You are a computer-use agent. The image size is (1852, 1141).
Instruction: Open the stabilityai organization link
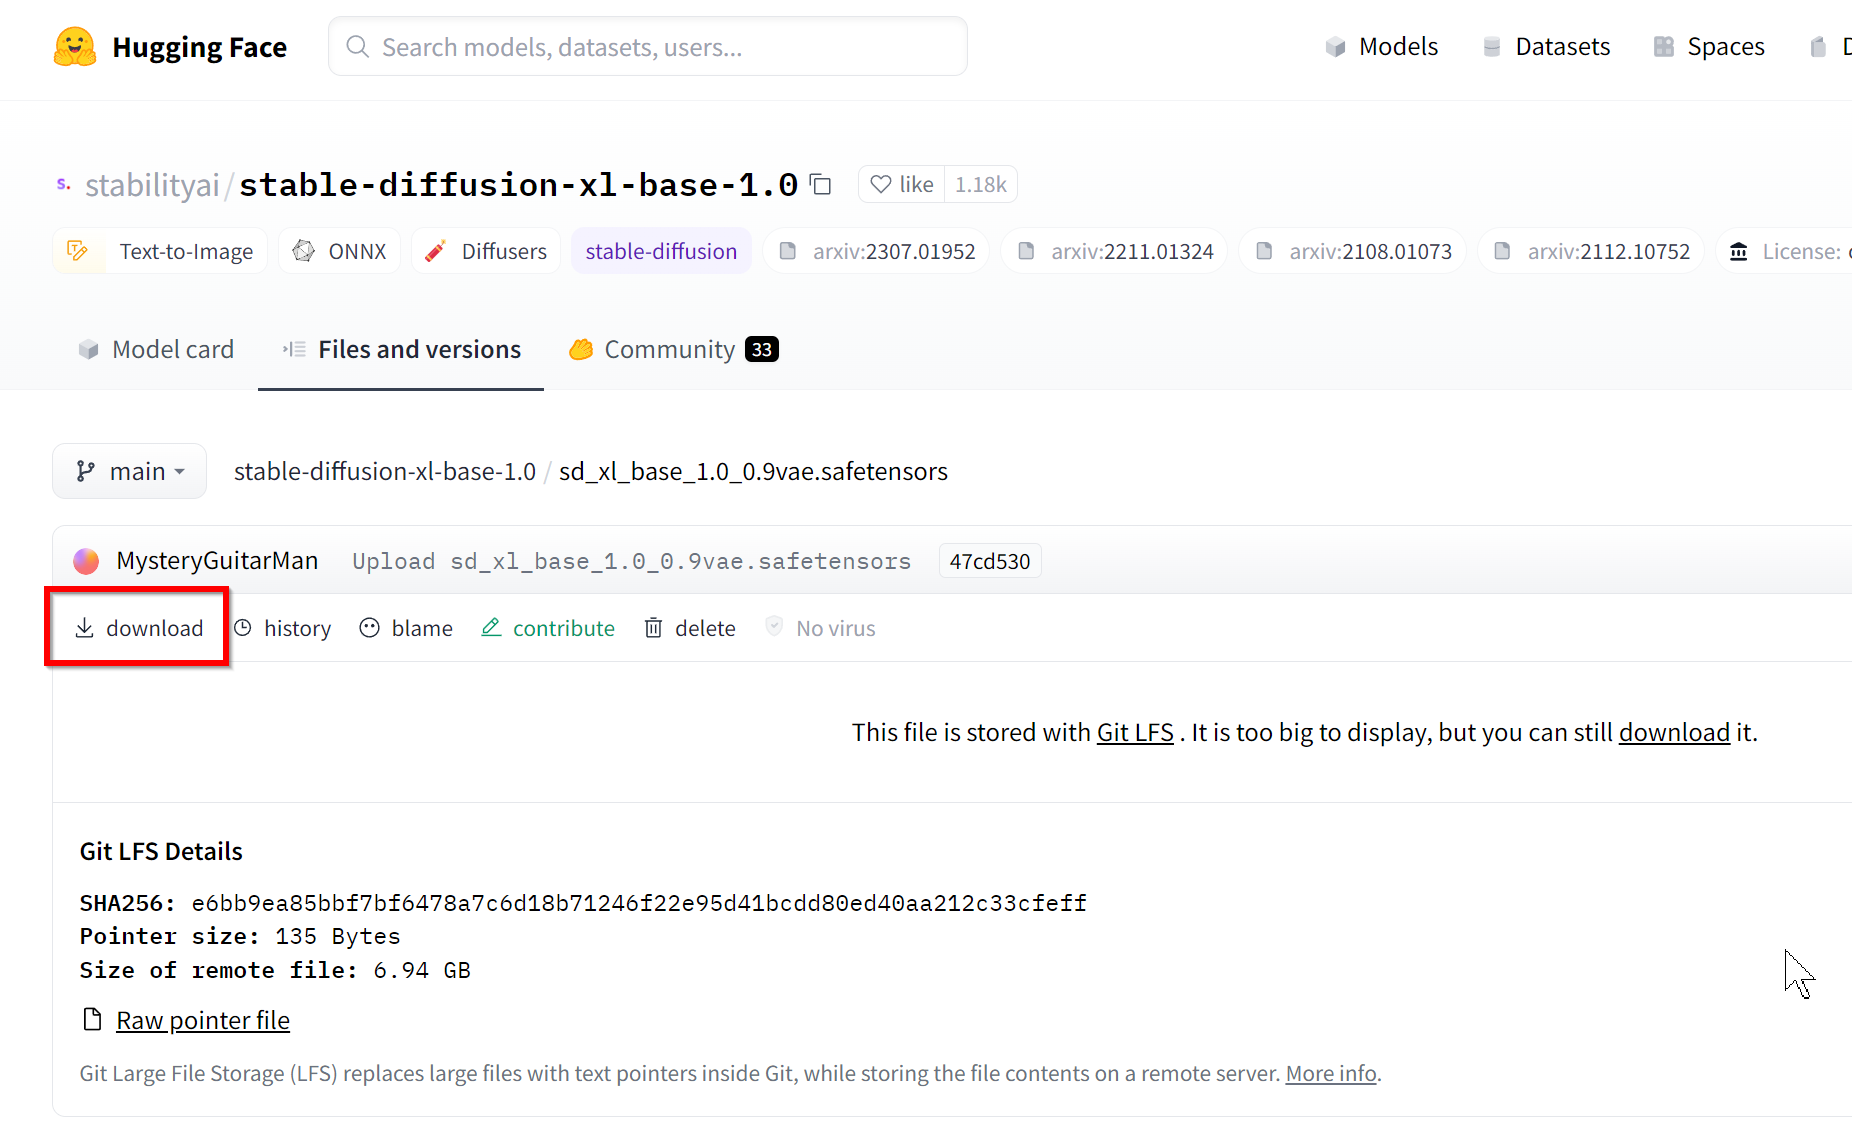[152, 185]
